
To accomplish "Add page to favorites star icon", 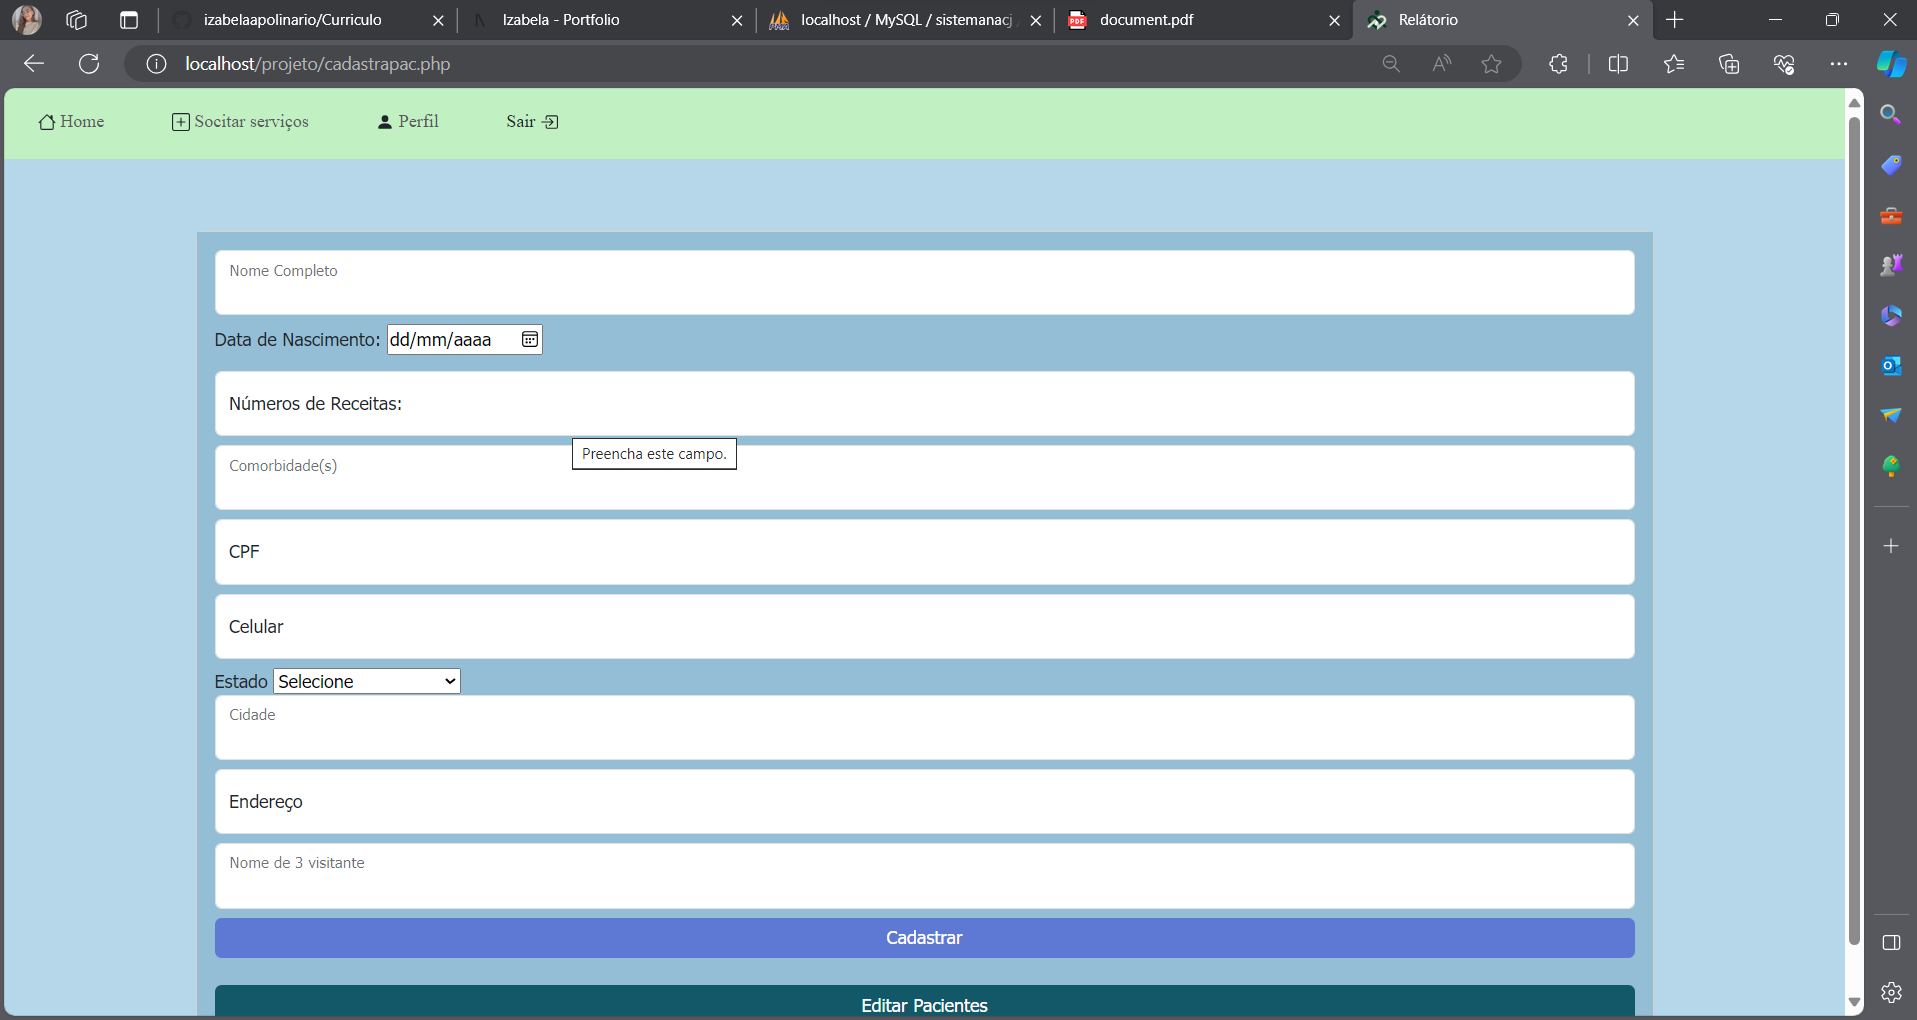I will coord(1491,64).
